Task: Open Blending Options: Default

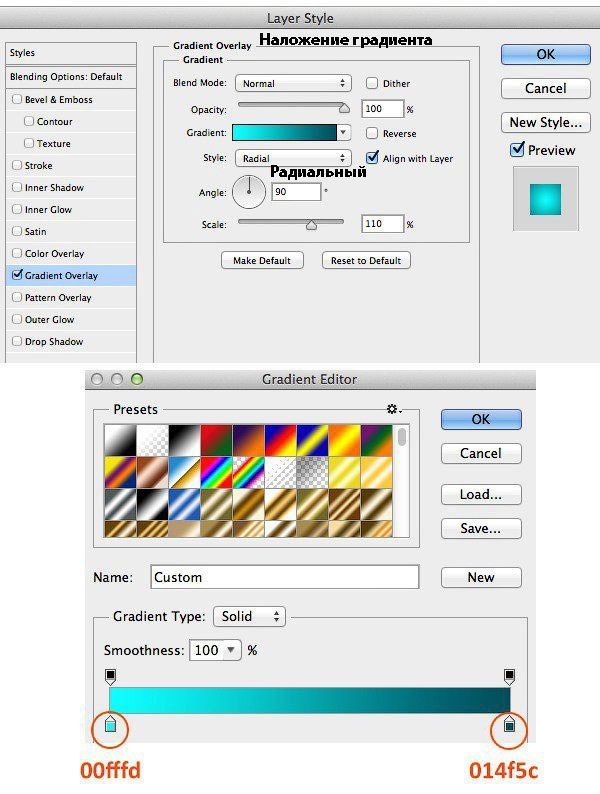Action: [71, 77]
